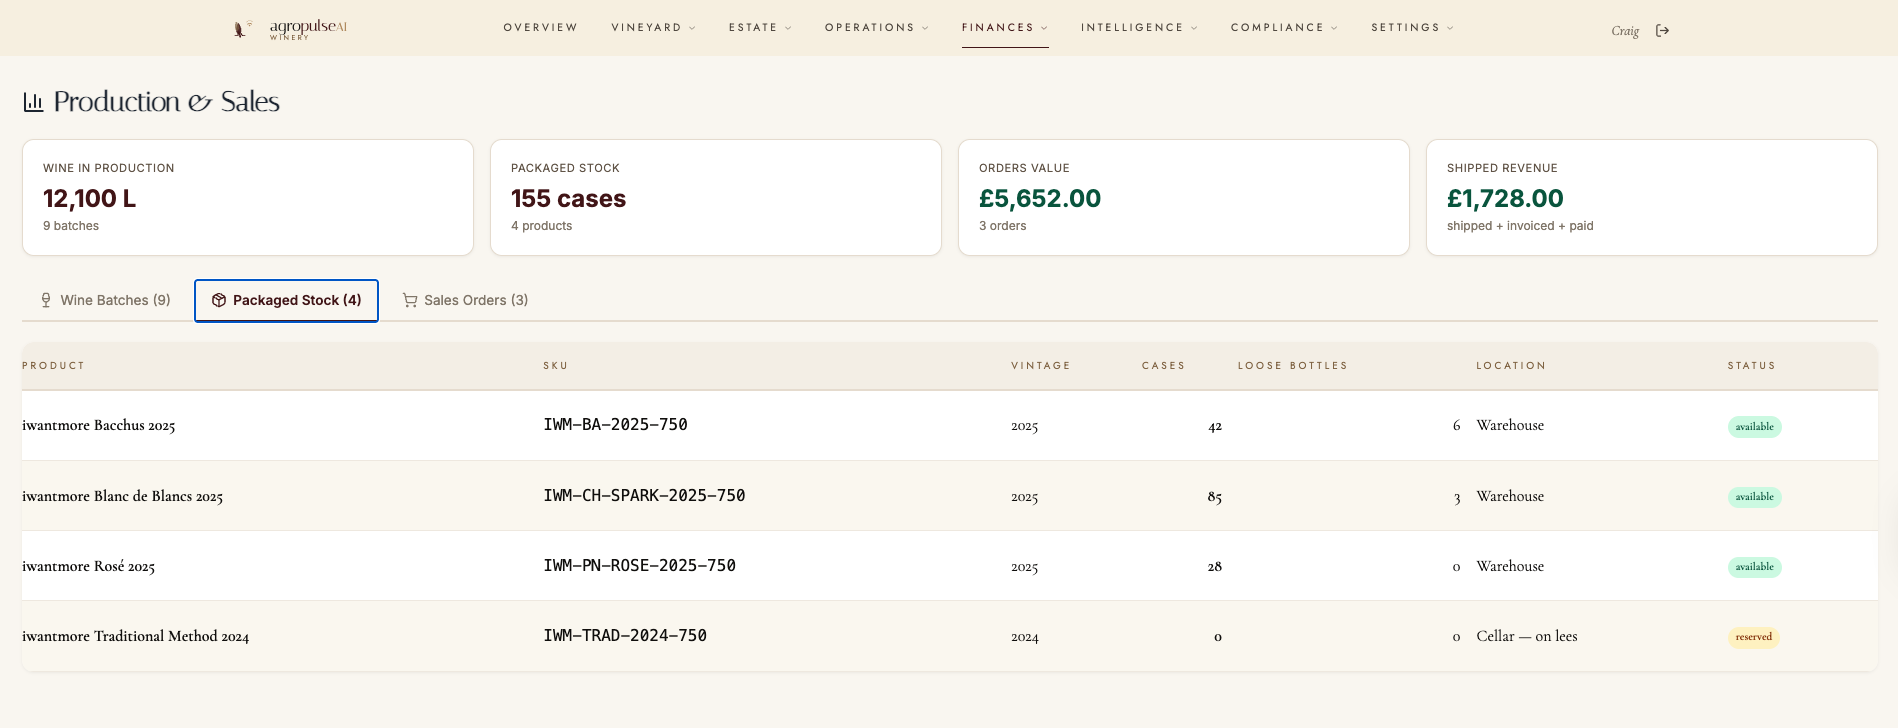This screenshot has height=728, width=1898.
Task: Sort by the SKU column header
Action: tap(556, 366)
